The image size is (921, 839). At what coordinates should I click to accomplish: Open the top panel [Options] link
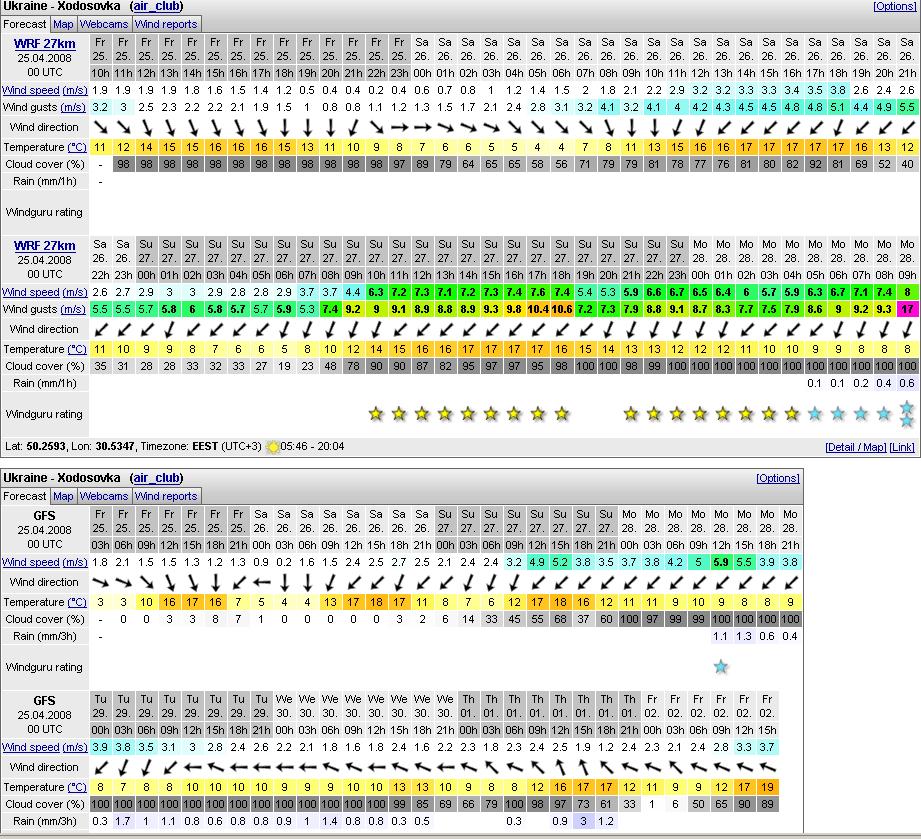893,6
